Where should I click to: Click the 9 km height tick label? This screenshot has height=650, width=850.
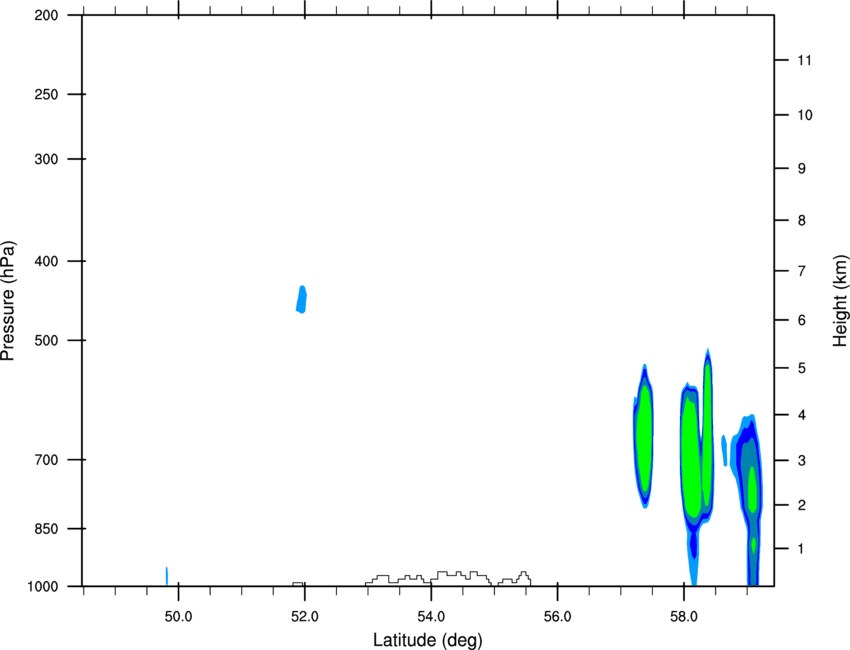click(802, 169)
